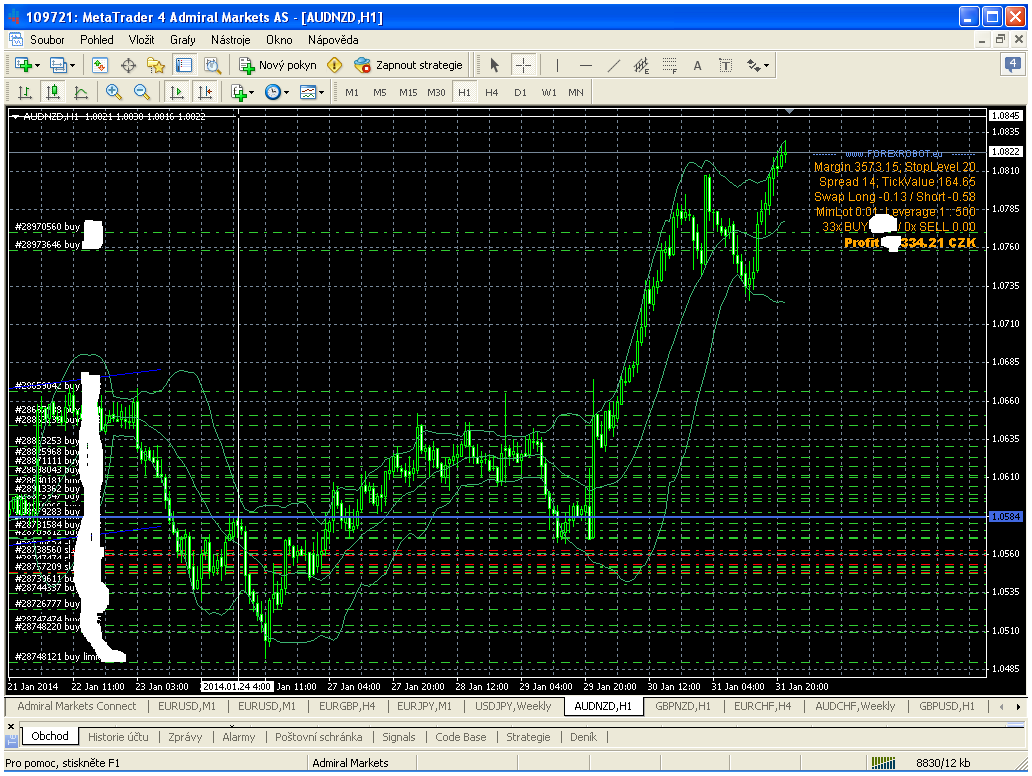Select the text tool marked A

[698, 65]
